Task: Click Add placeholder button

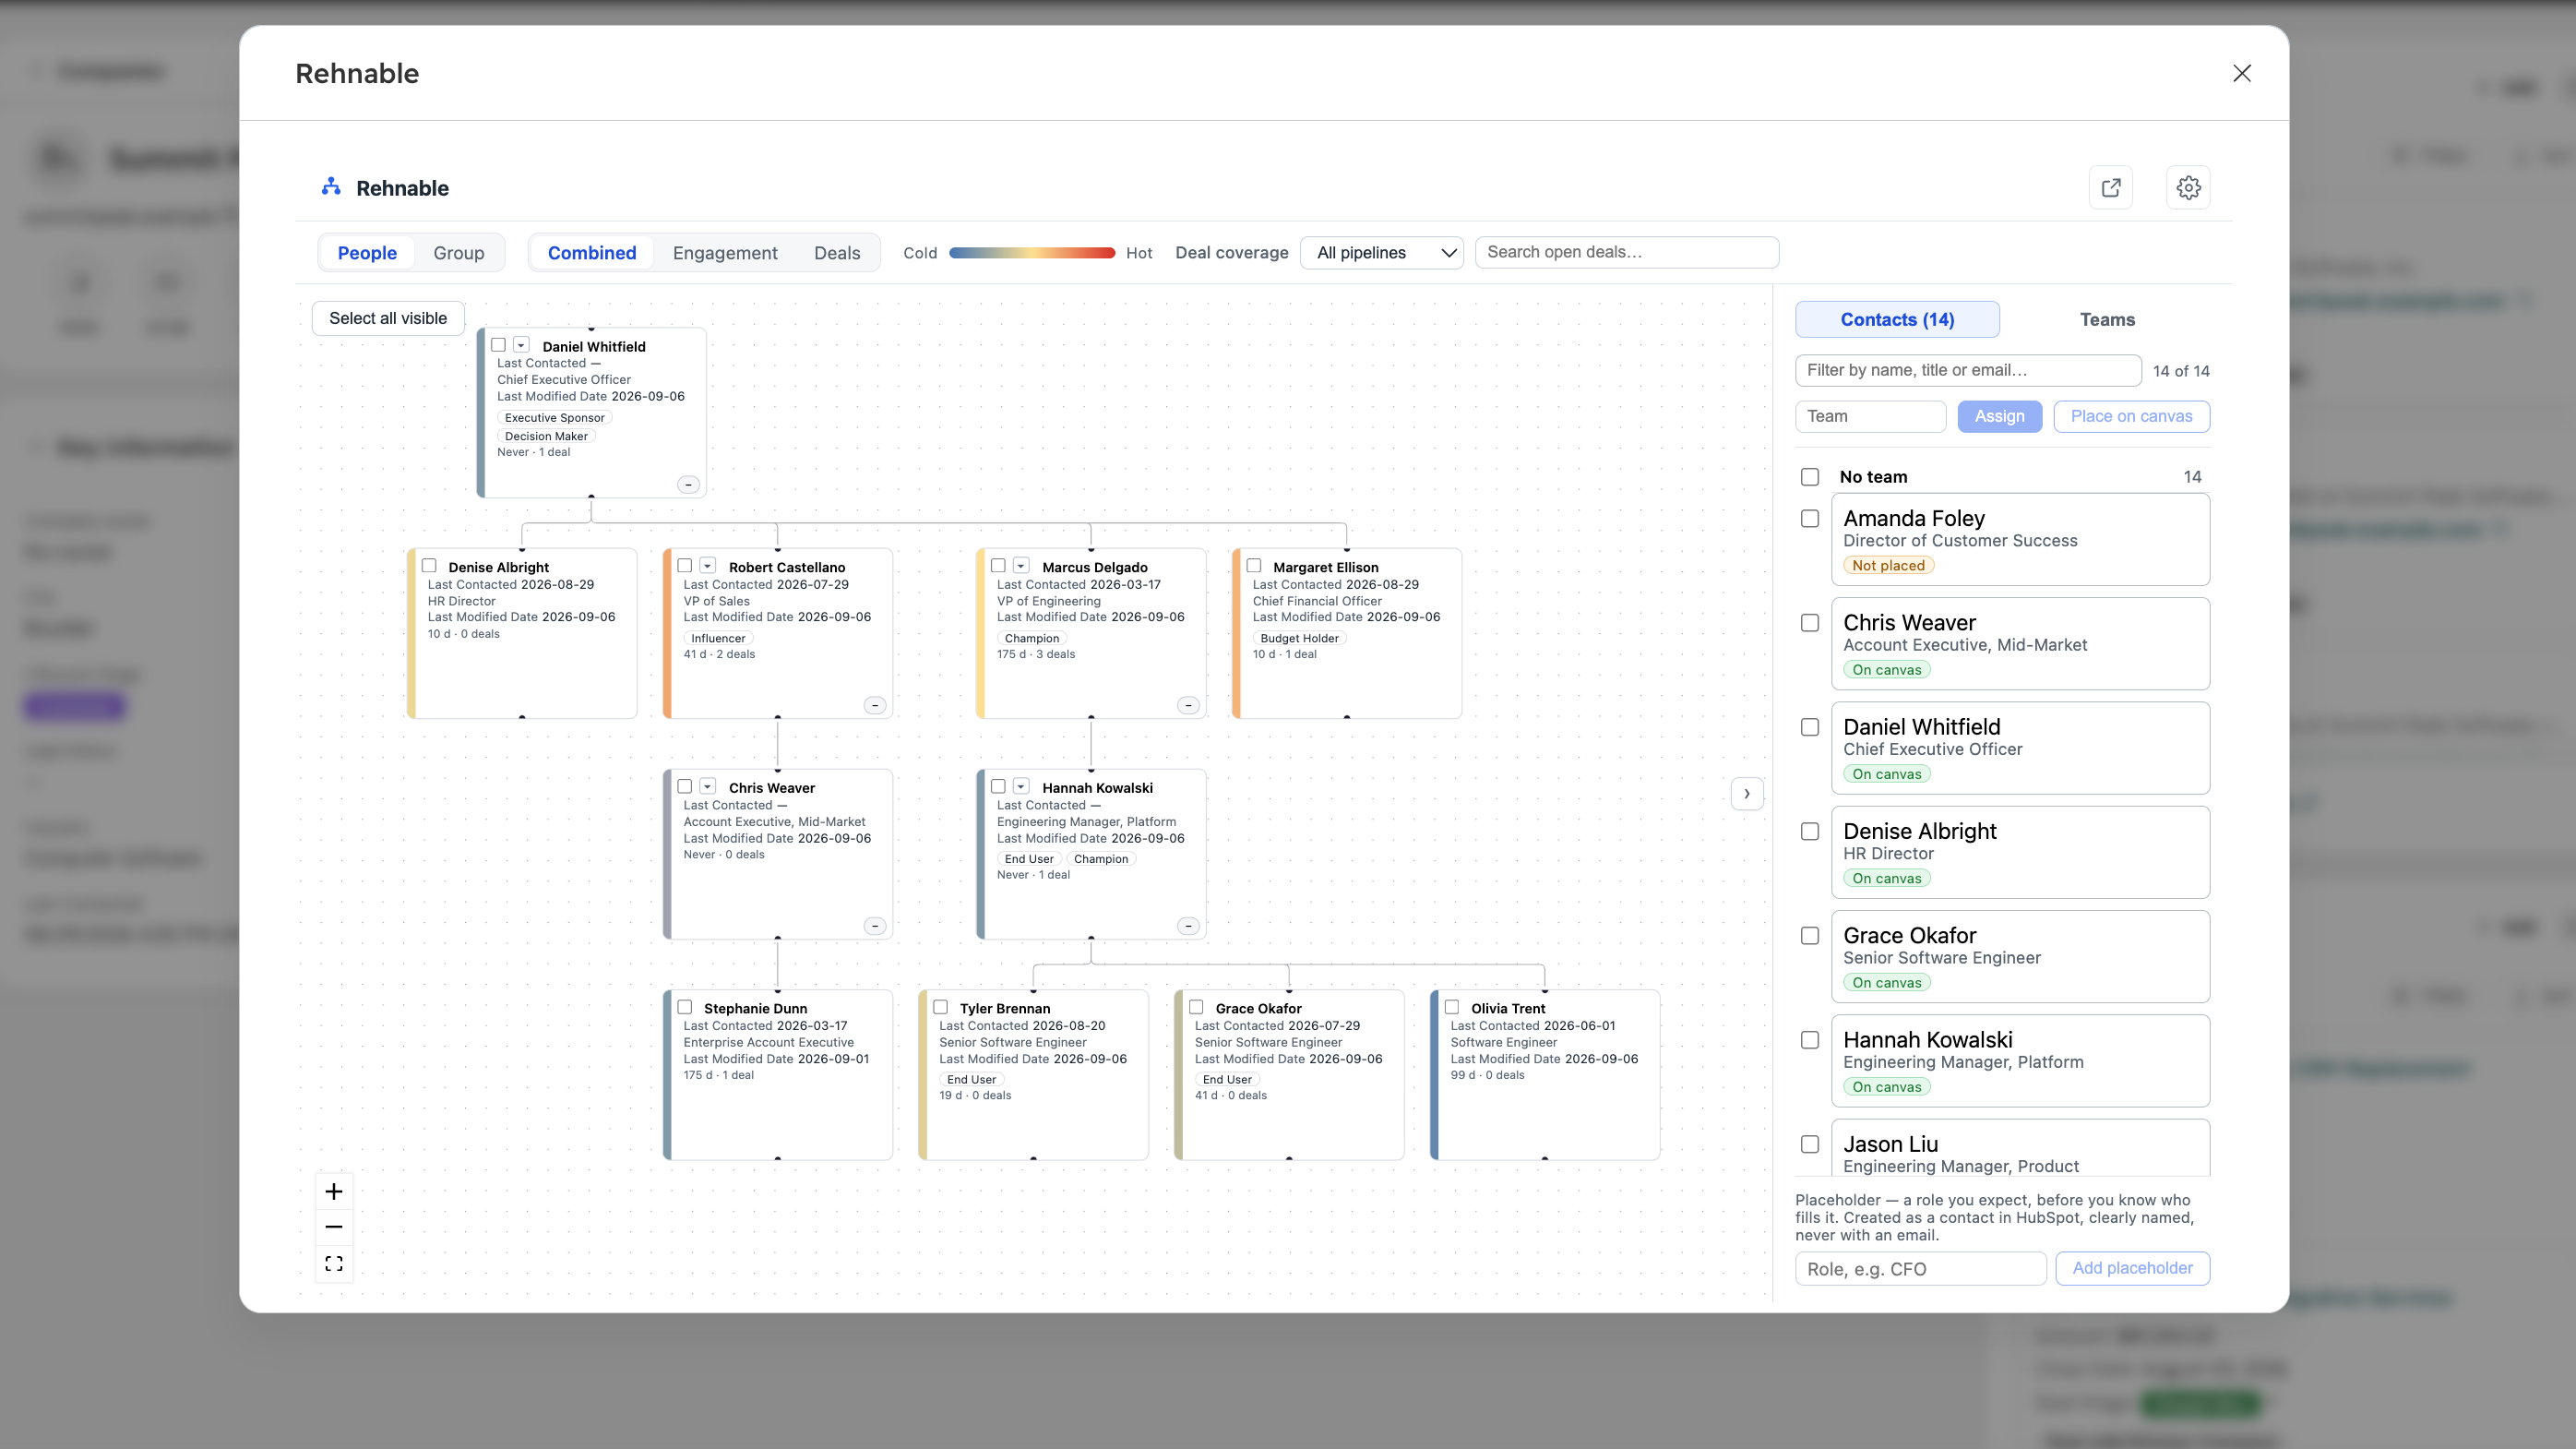Action: 2132,1268
